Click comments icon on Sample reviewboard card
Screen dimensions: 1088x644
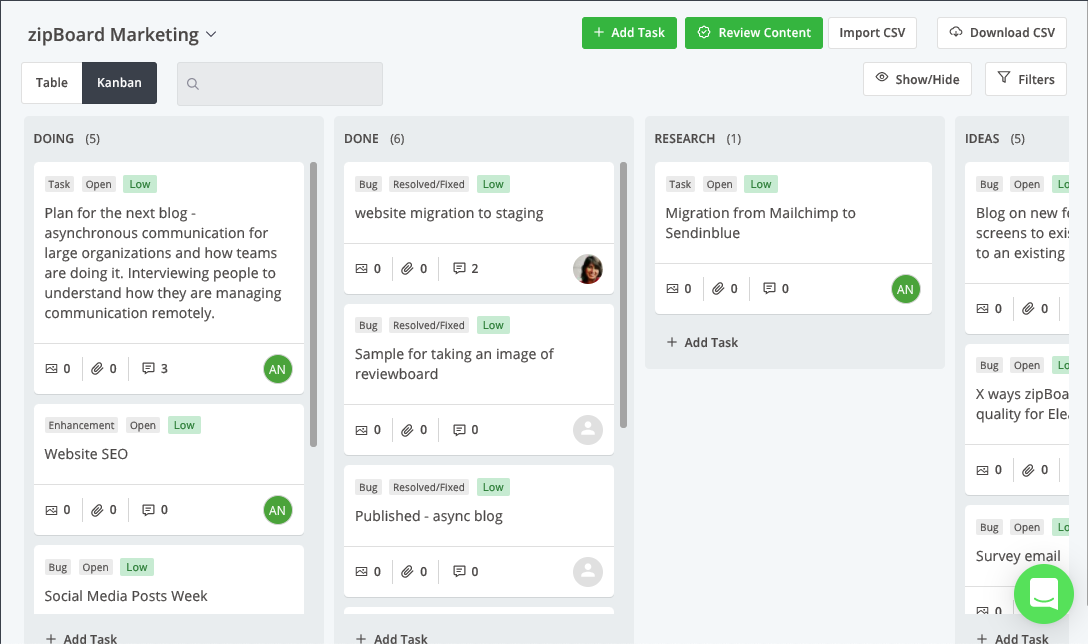pos(459,430)
